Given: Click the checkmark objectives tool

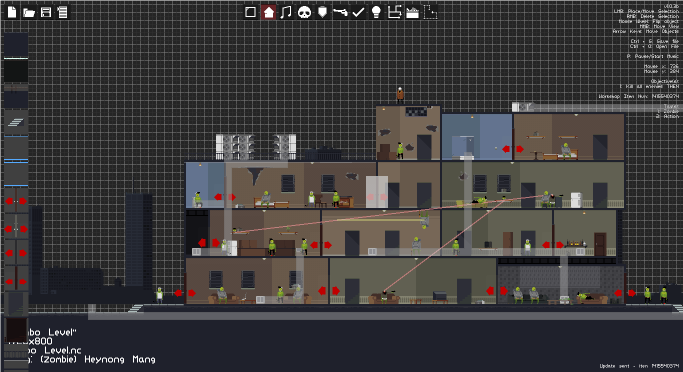Looking at the screenshot, I should 358,12.
